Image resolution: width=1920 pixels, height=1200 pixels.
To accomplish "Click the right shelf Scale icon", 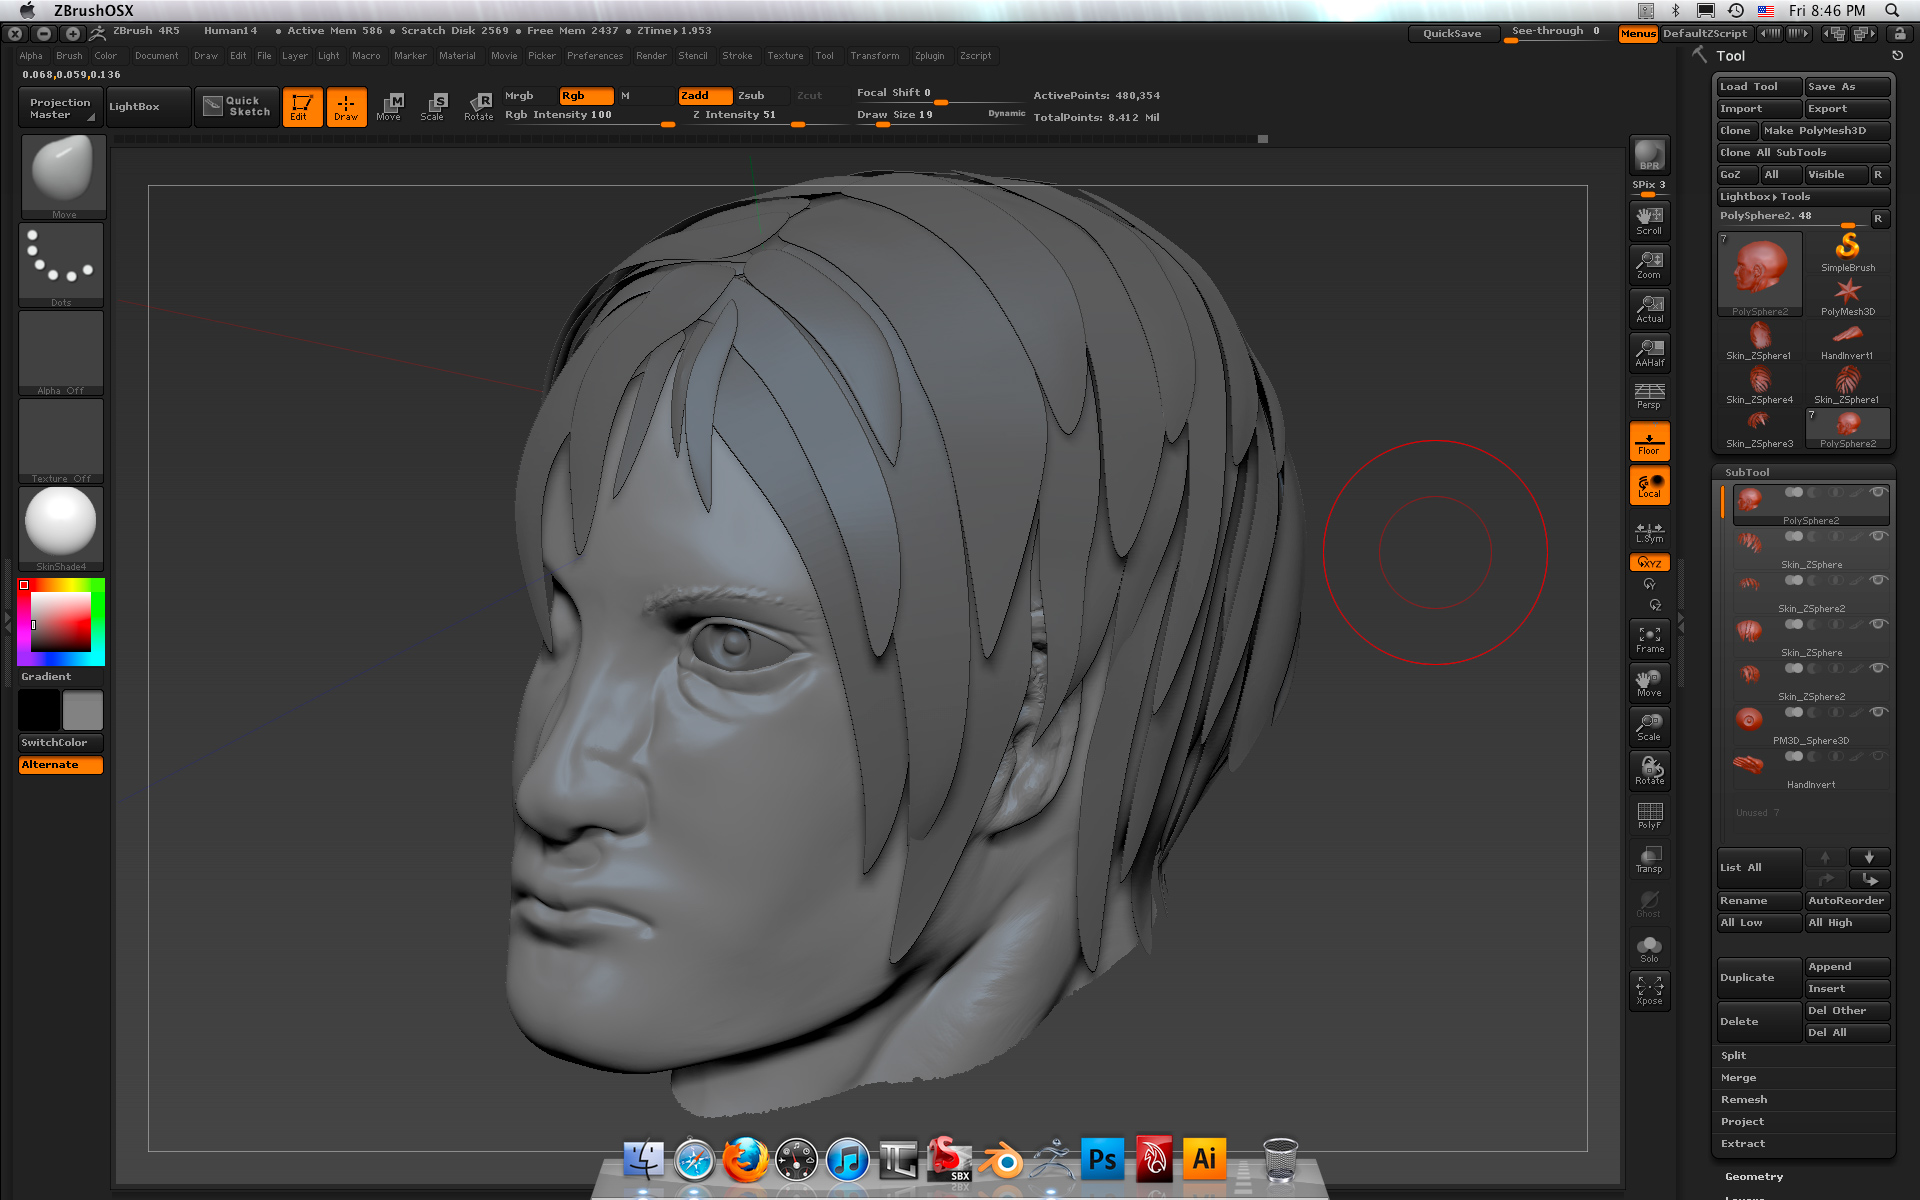I will pyautogui.click(x=1649, y=726).
